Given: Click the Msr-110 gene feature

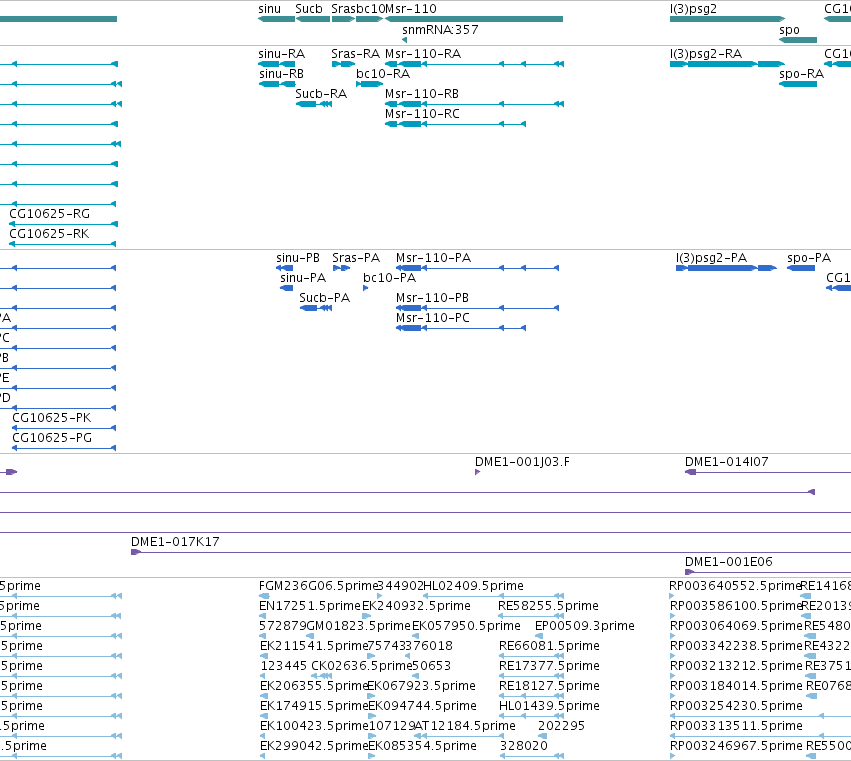Looking at the screenshot, I should point(474,19).
